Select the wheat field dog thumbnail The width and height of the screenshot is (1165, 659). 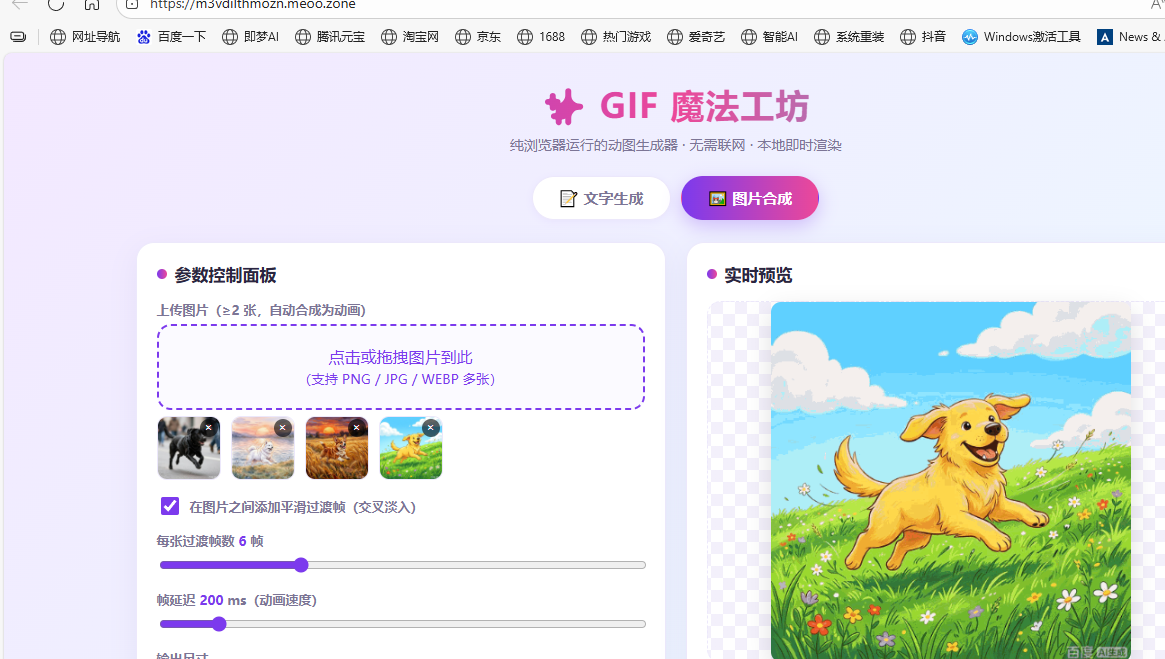click(337, 448)
